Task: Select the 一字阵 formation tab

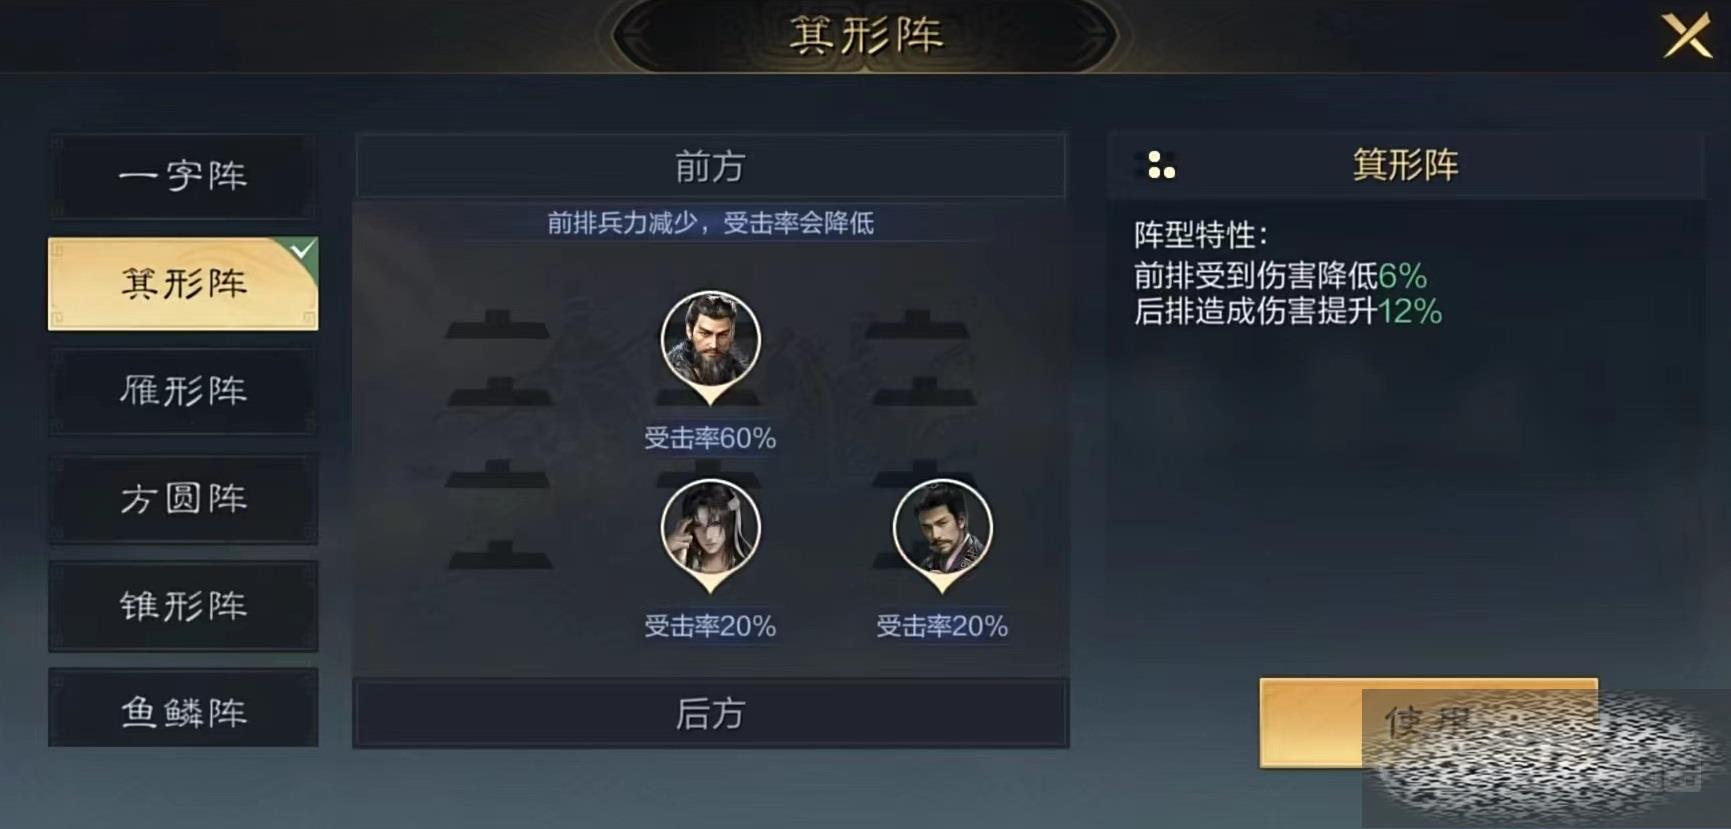Action: [183, 176]
